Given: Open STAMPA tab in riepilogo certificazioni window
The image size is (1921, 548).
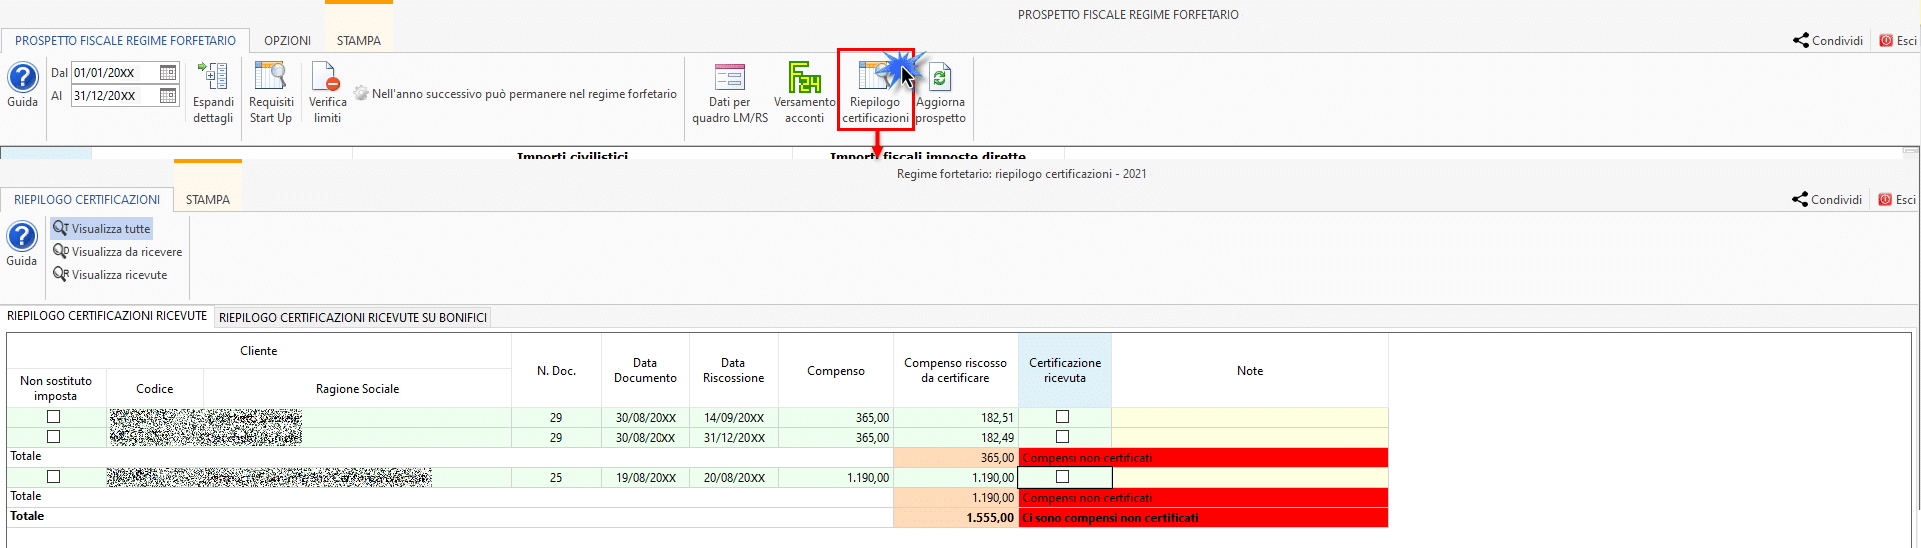Looking at the screenshot, I should tap(208, 200).
